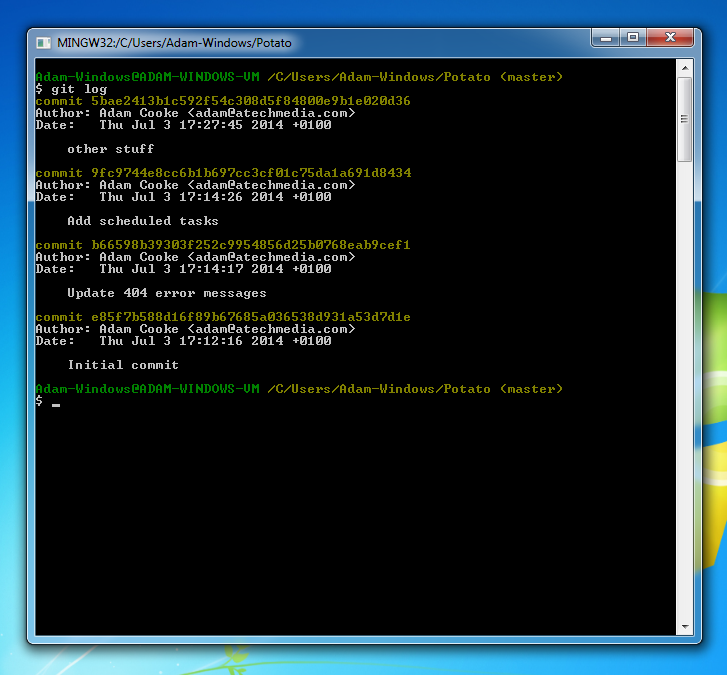Click the scrollbar up arrow
This screenshot has height=675, width=727.
(x=684, y=68)
